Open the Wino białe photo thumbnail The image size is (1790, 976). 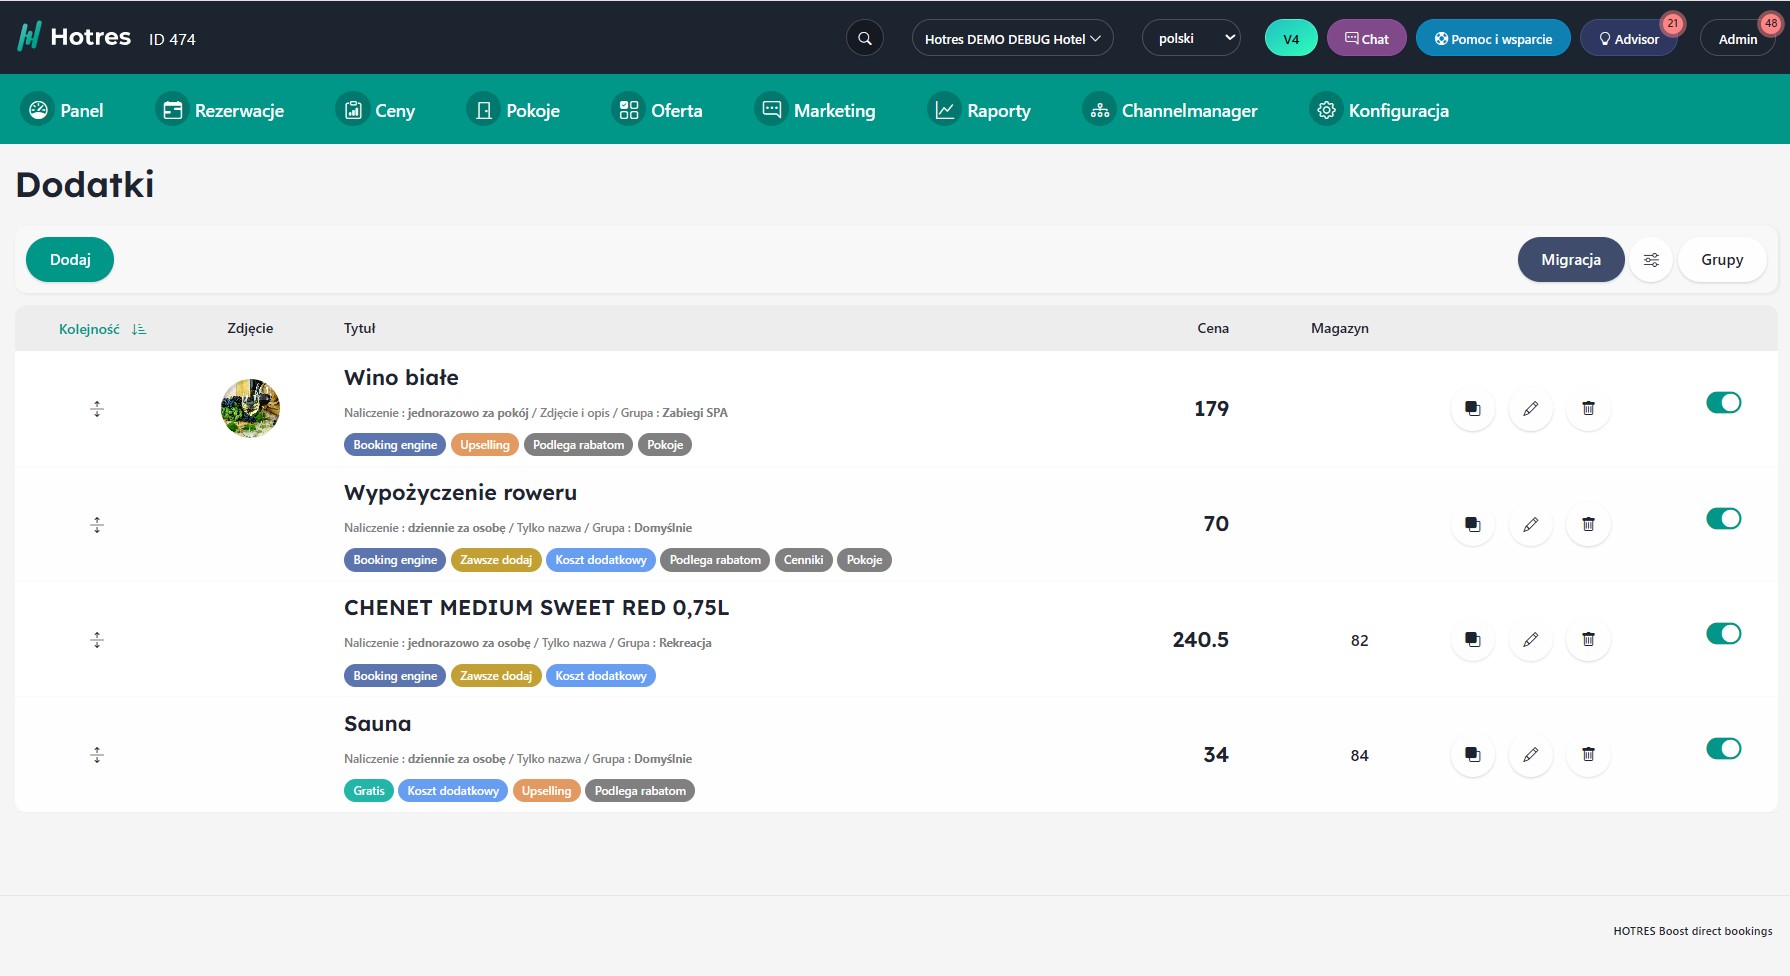250,409
